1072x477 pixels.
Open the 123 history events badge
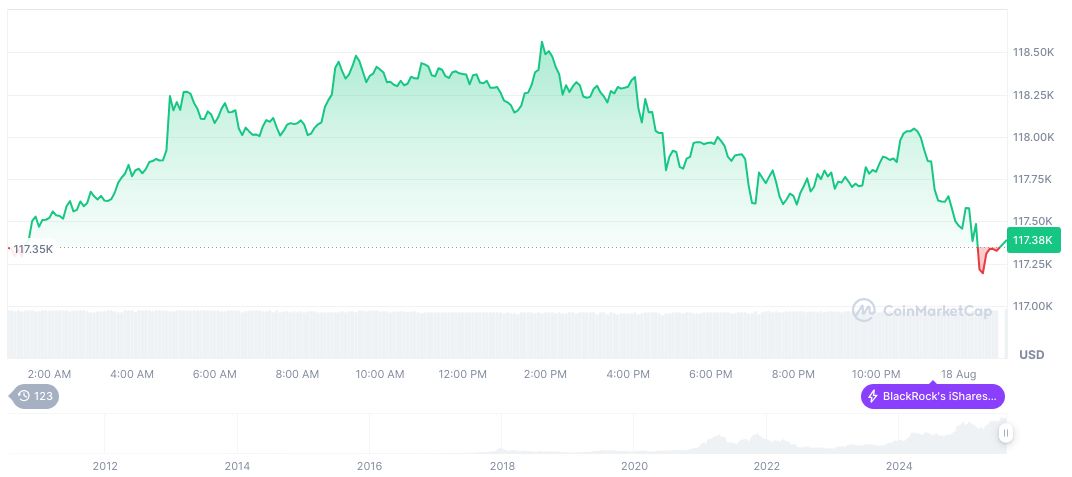point(34,396)
